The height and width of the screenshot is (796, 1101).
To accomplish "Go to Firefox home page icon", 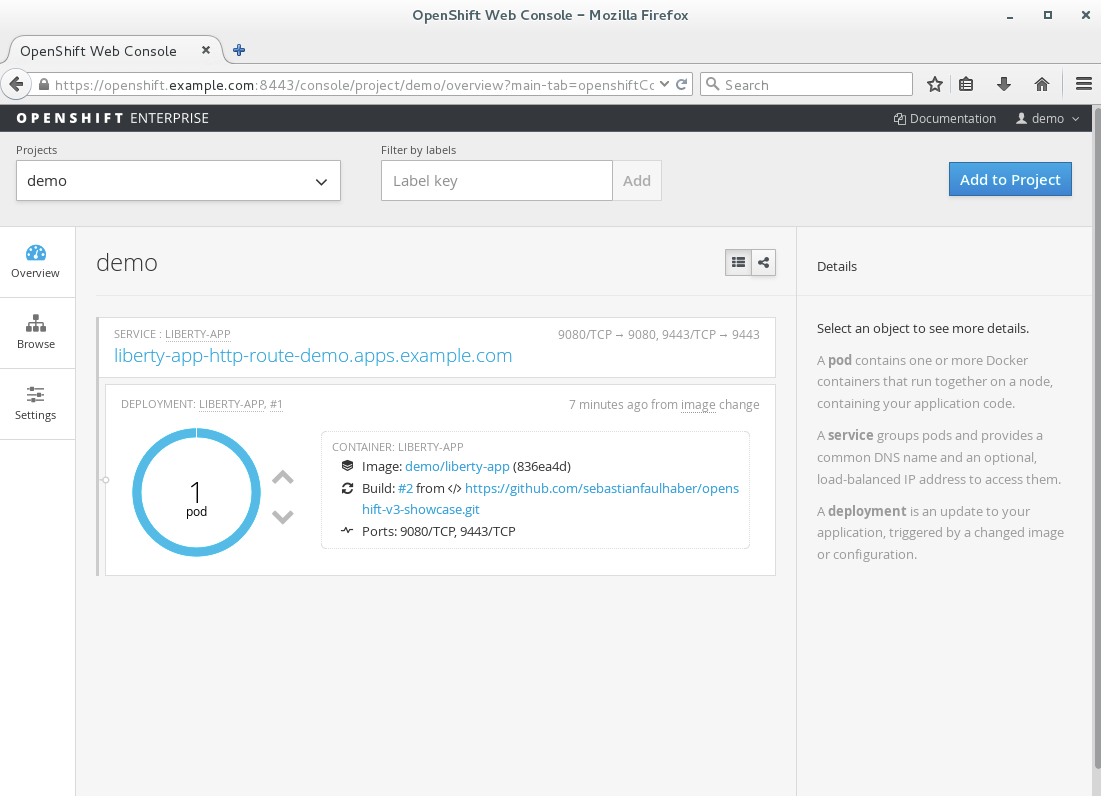I will point(1042,84).
